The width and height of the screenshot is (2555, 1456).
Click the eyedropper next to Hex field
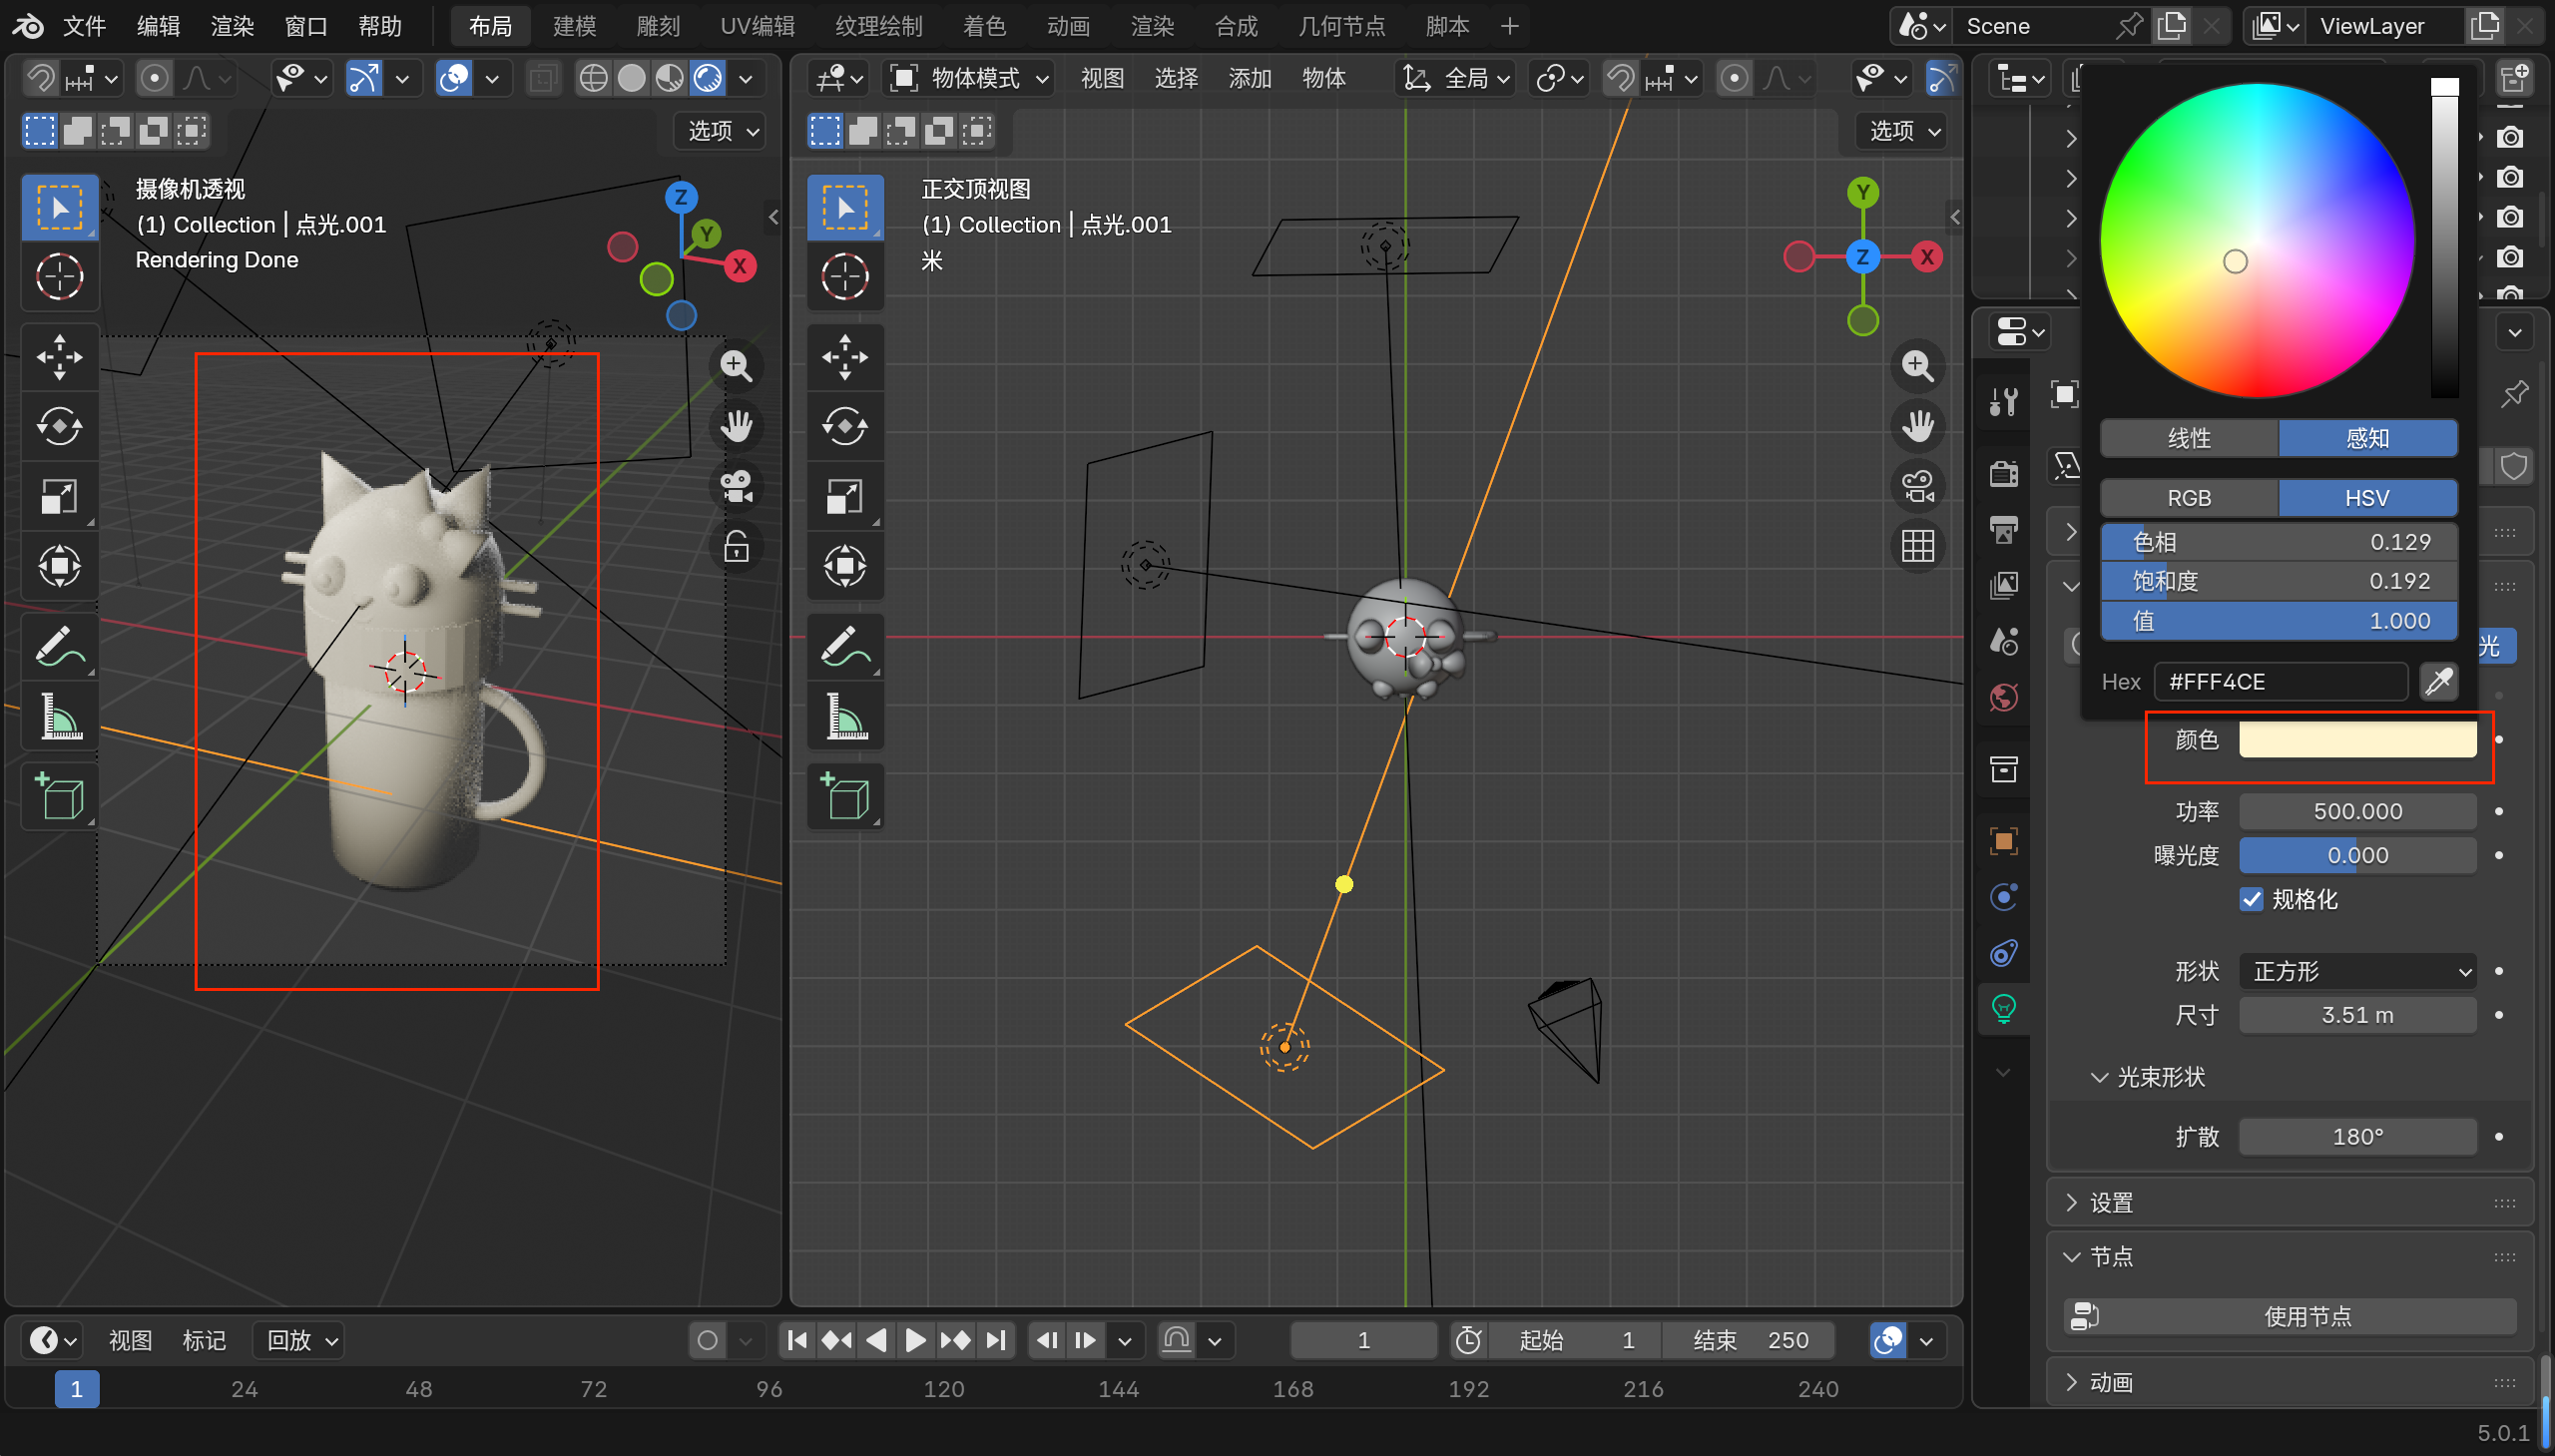pos(2439,682)
